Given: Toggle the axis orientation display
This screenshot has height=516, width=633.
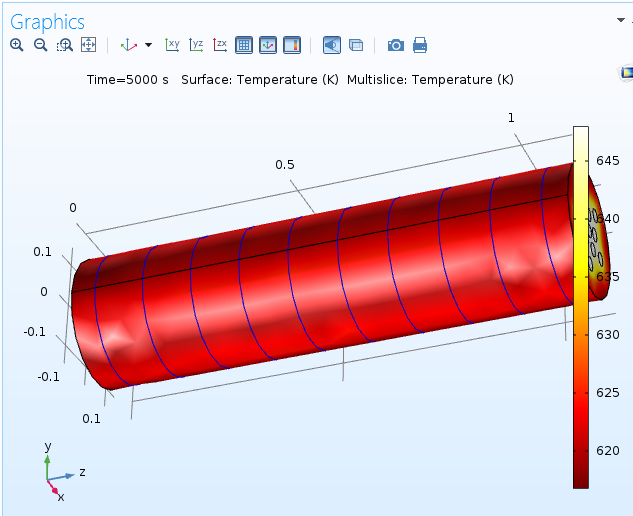Looking at the screenshot, I should click(x=268, y=45).
